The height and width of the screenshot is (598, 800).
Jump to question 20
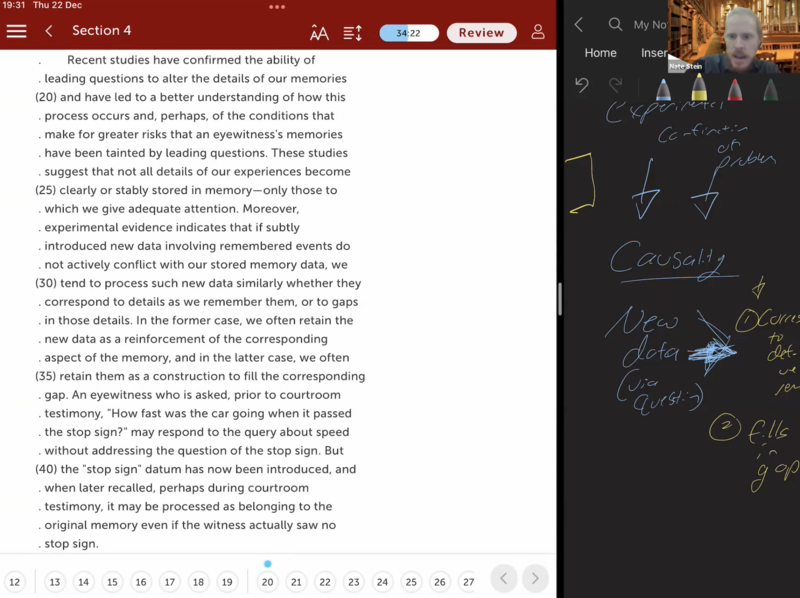(267, 581)
